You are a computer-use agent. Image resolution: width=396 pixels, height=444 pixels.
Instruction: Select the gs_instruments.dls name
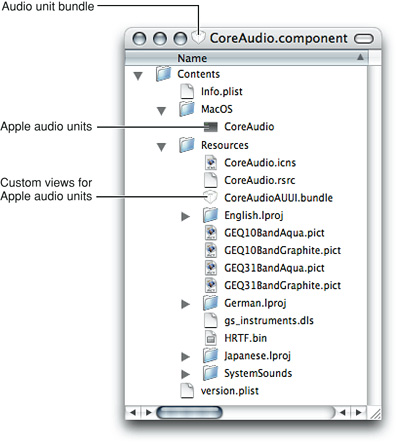(x=269, y=321)
